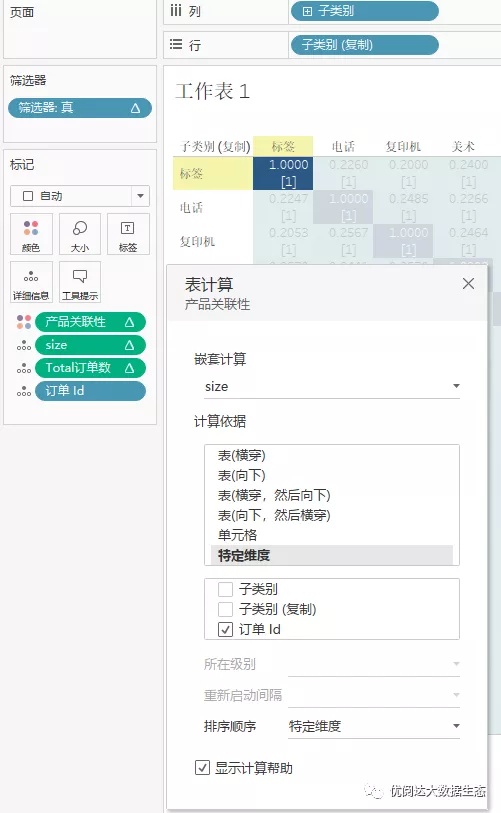Close the 表计算 dialog
The height and width of the screenshot is (813, 501).
tap(468, 284)
